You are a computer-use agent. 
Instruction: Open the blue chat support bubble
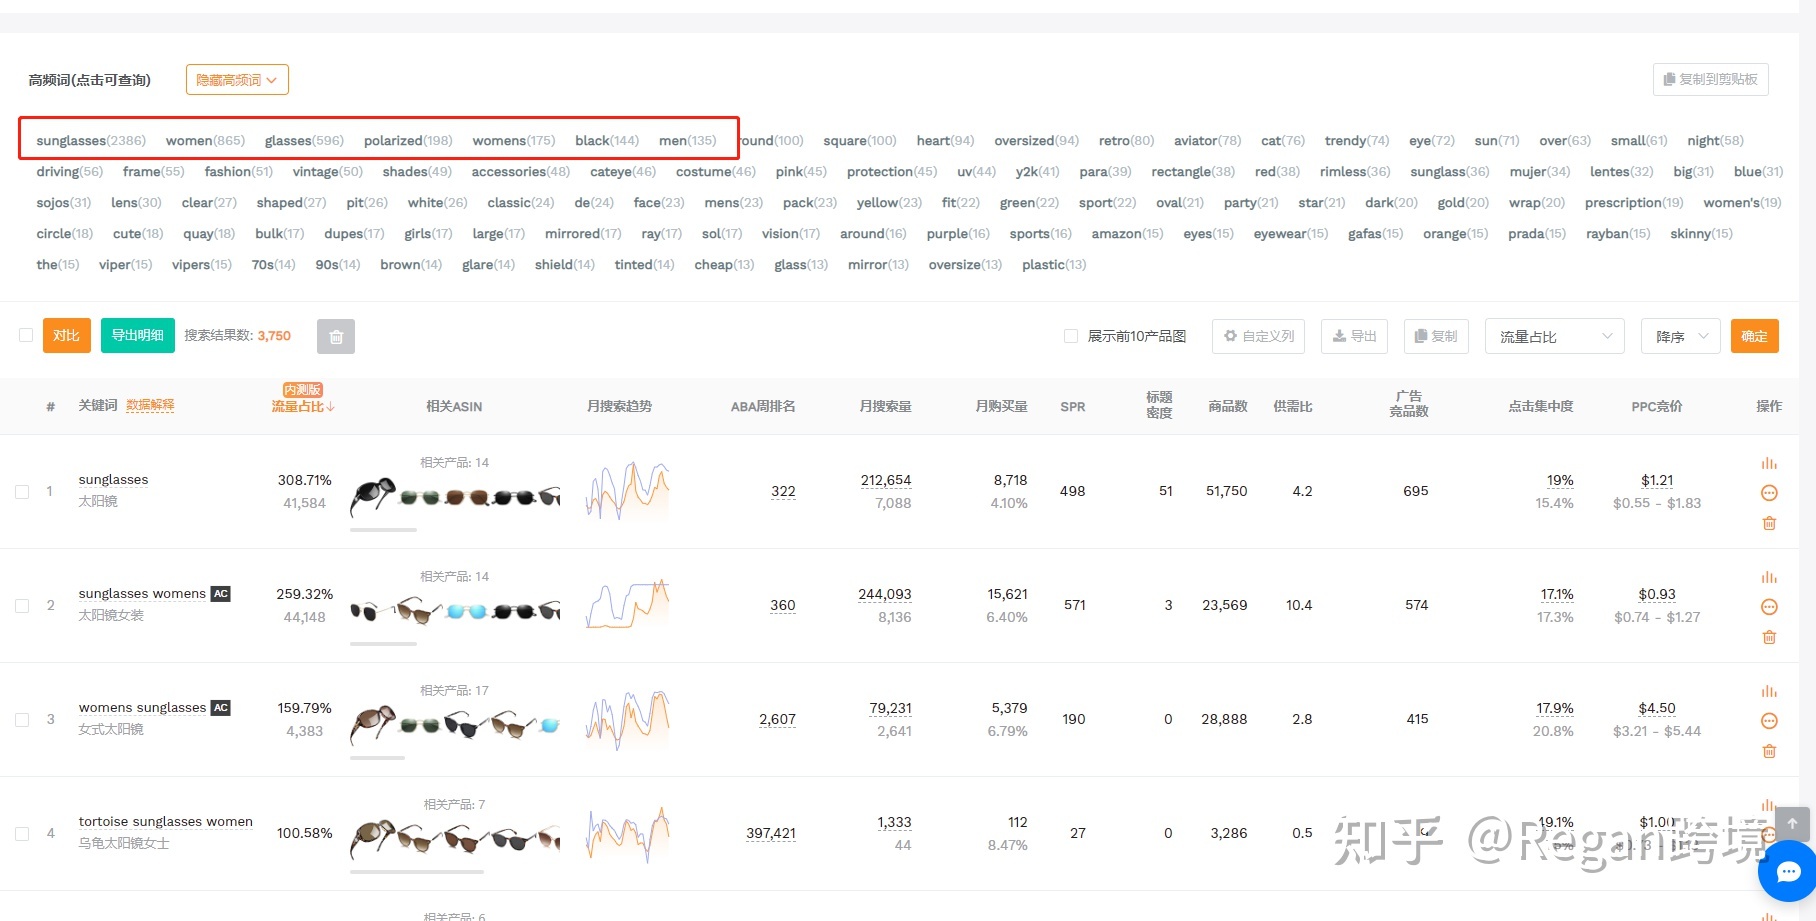[1787, 871]
